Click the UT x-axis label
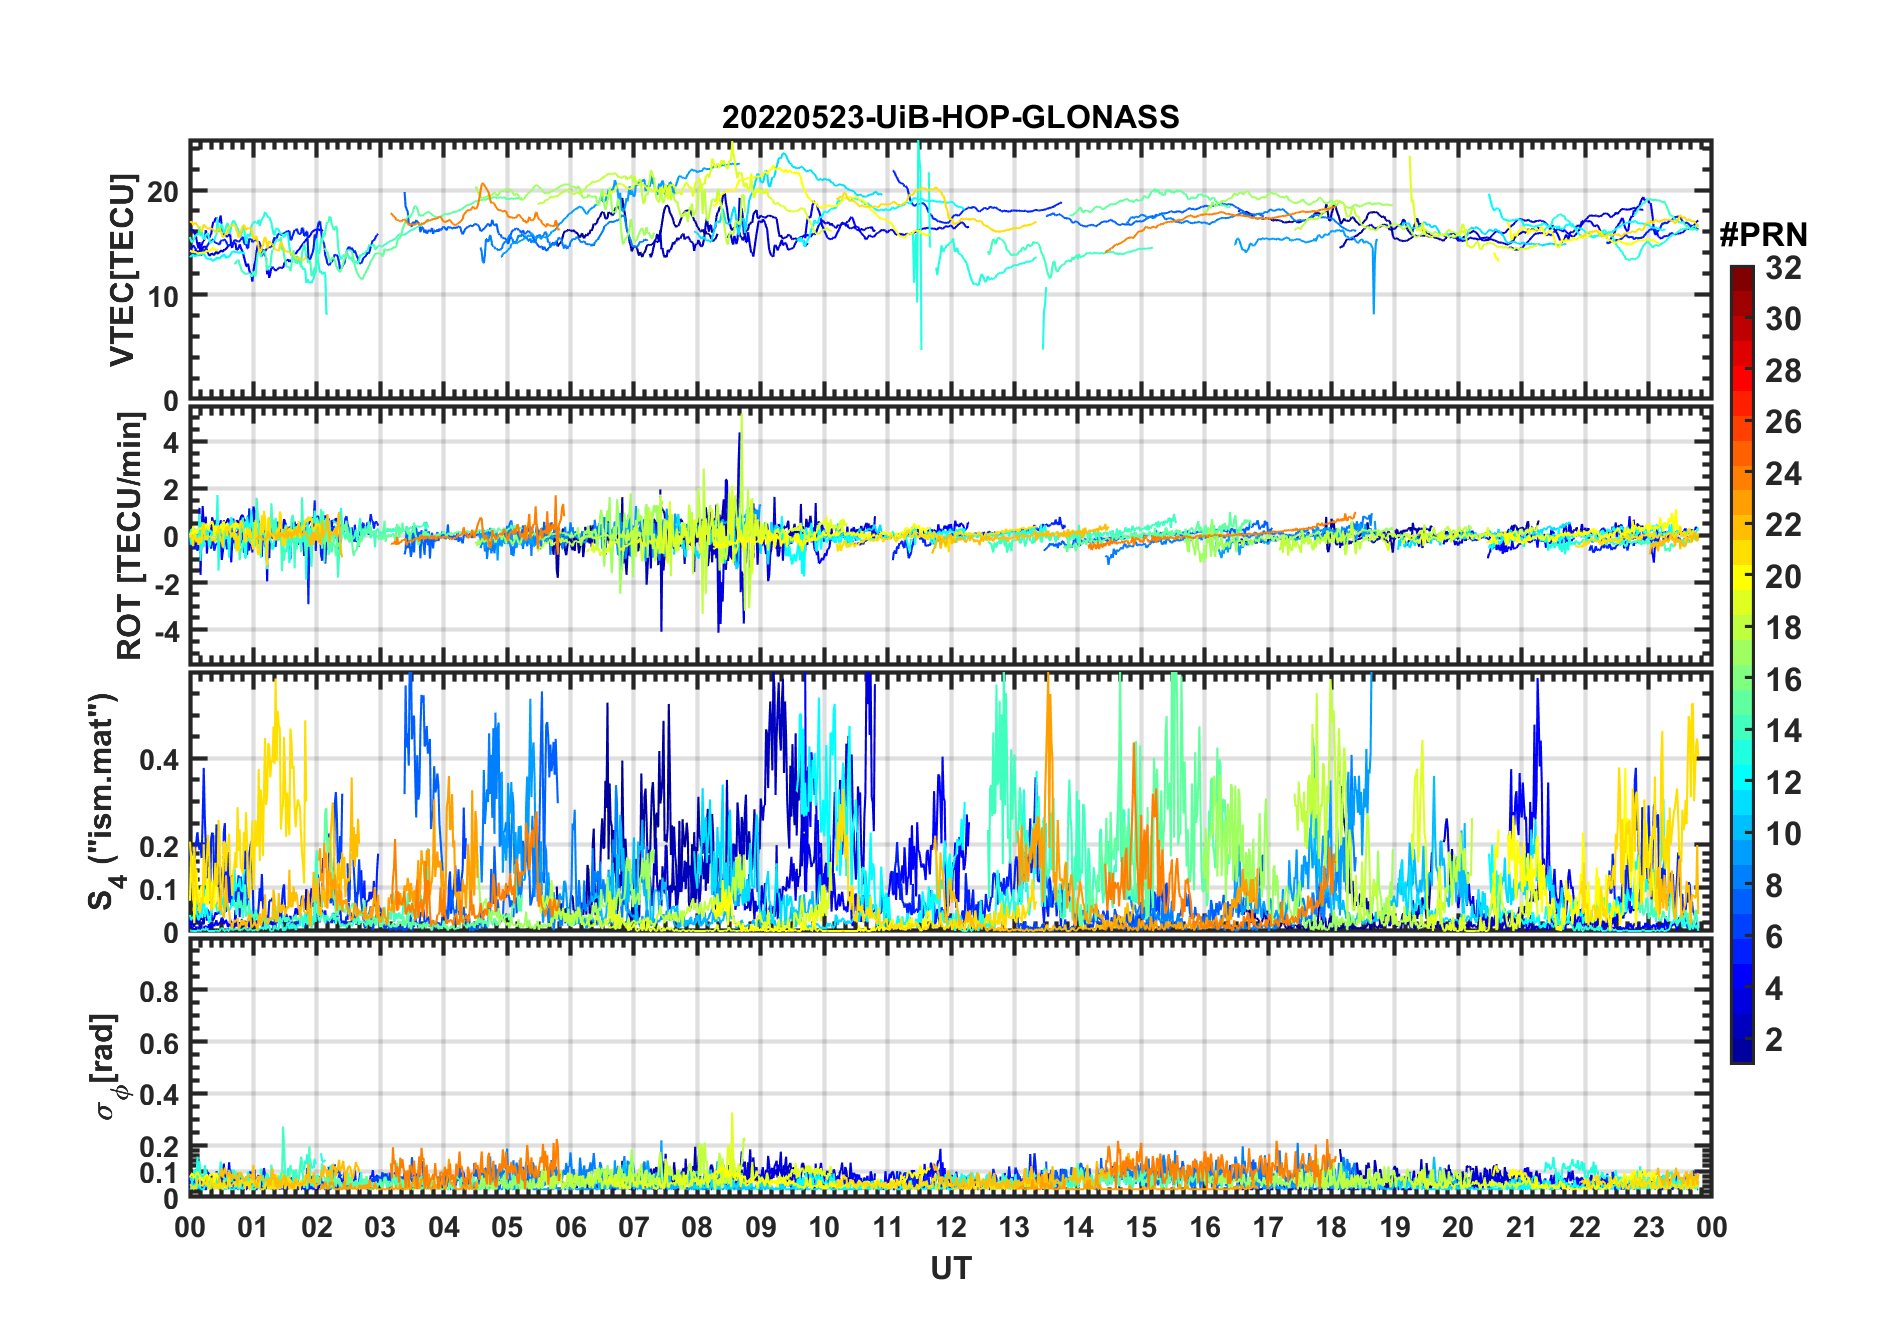1902x1330 pixels. click(x=950, y=1269)
